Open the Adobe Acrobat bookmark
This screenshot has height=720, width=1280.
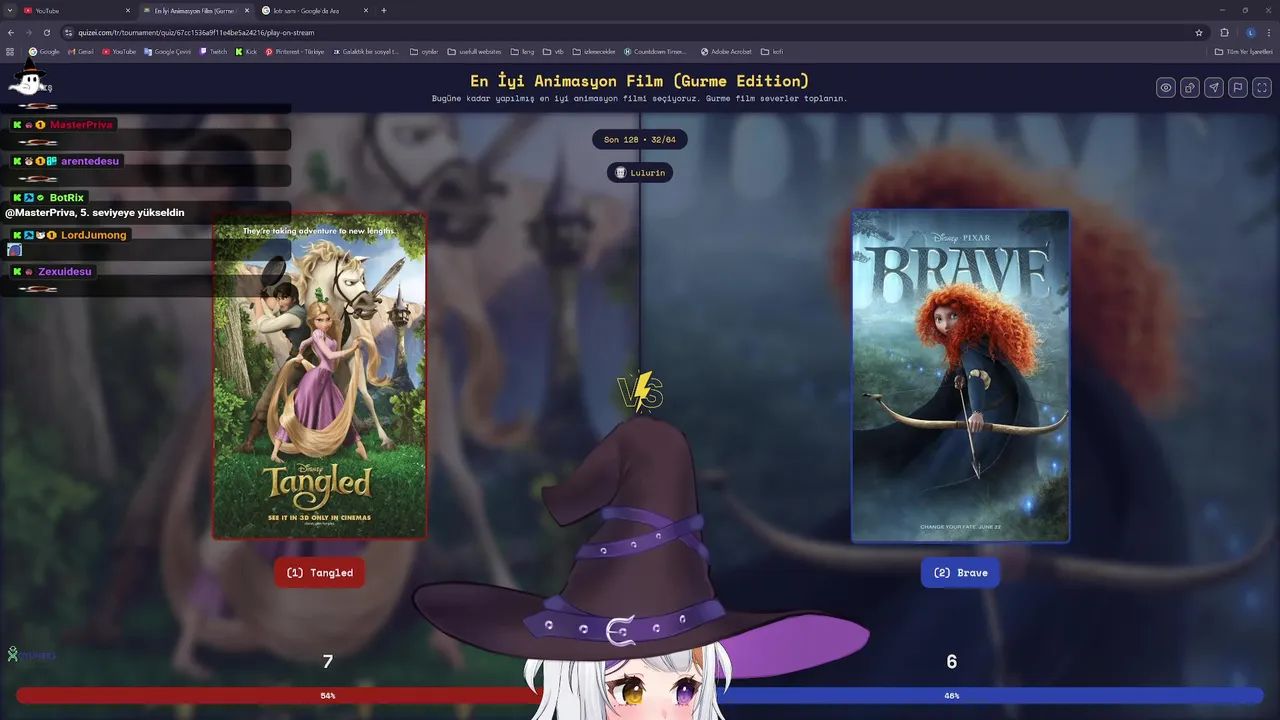point(726,51)
